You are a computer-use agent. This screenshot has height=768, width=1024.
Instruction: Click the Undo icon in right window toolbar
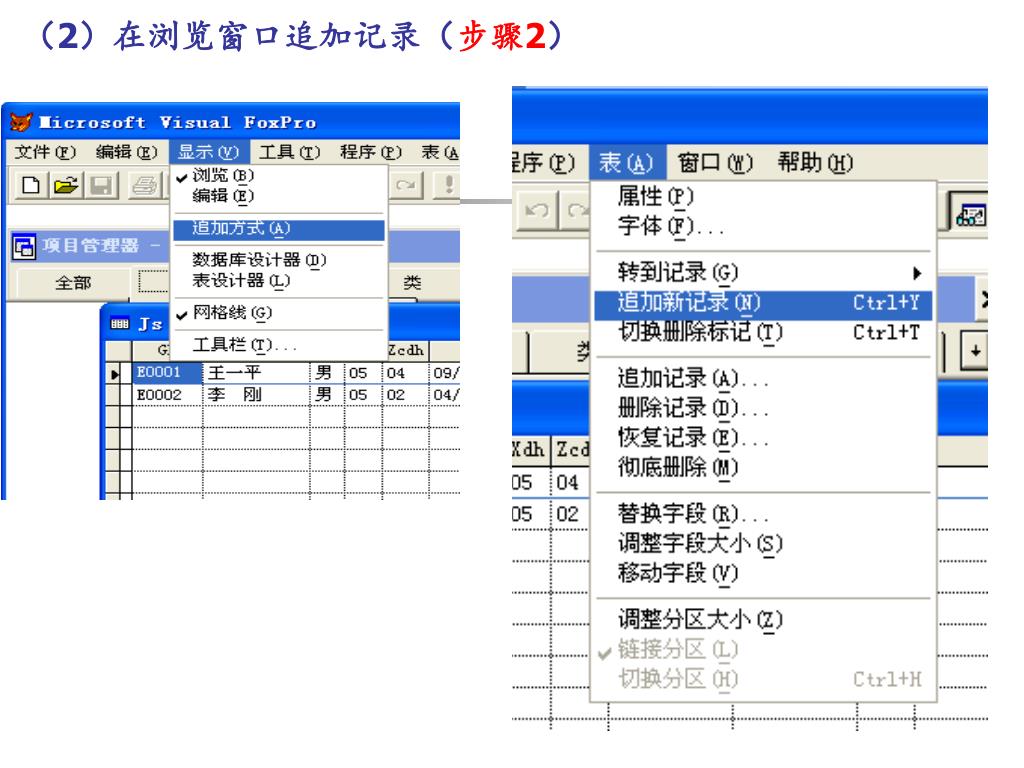[x=537, y=210]
